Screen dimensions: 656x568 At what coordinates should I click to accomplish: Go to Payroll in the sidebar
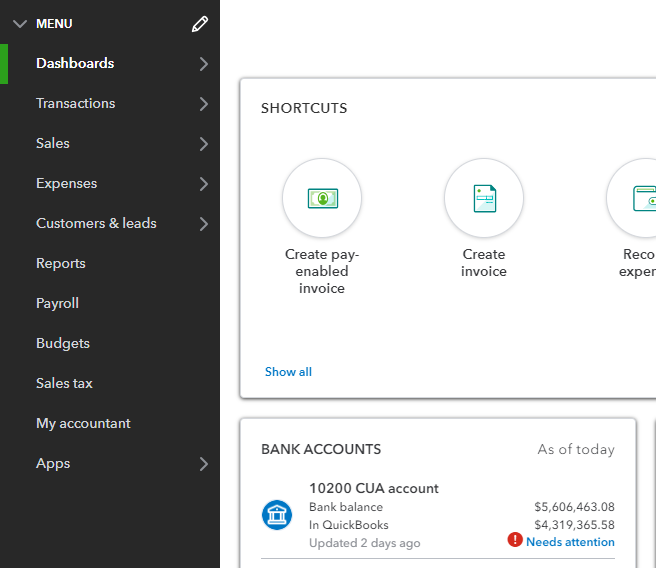pos(57,304)
